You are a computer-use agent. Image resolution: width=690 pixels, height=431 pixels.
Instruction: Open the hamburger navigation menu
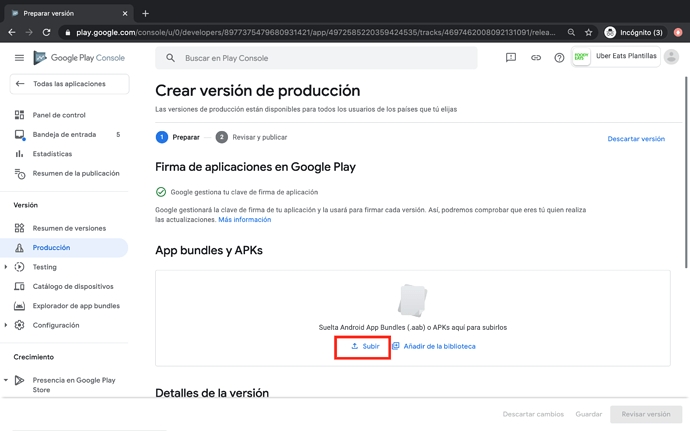click(19, 58)
